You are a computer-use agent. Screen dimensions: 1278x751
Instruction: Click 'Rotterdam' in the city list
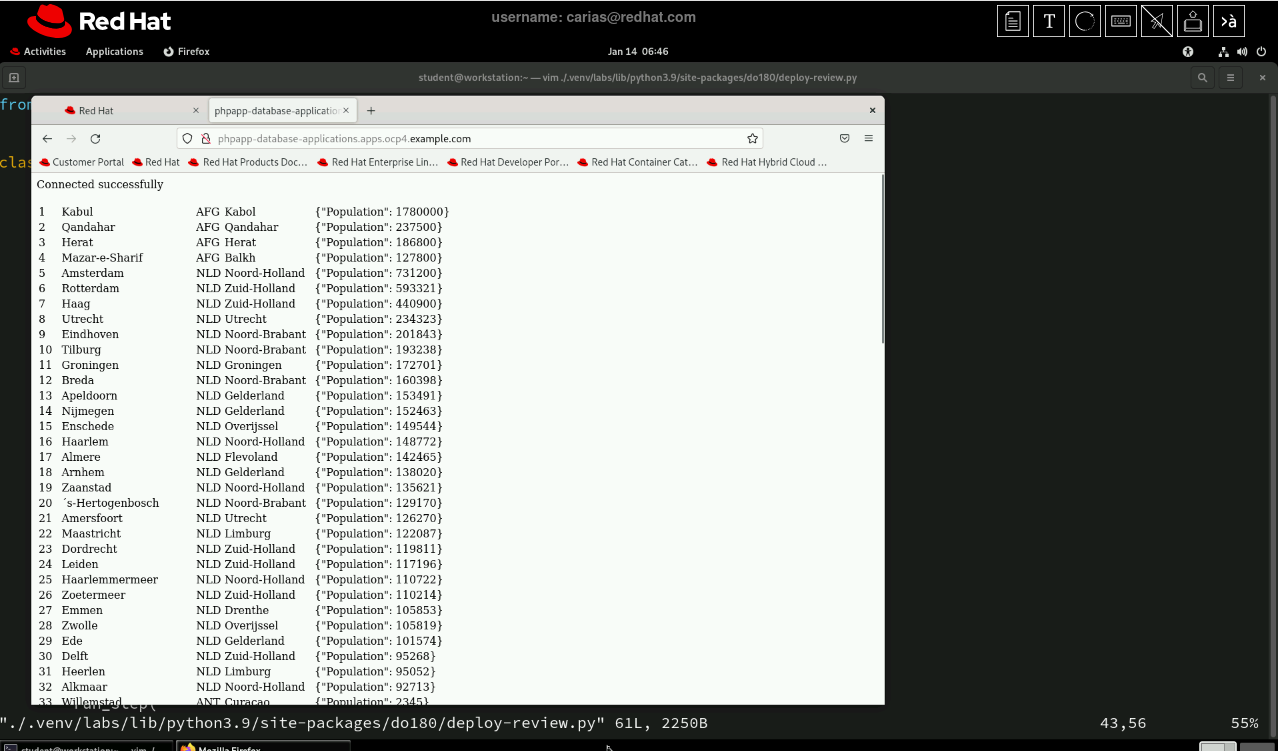[x=90, y=288]
